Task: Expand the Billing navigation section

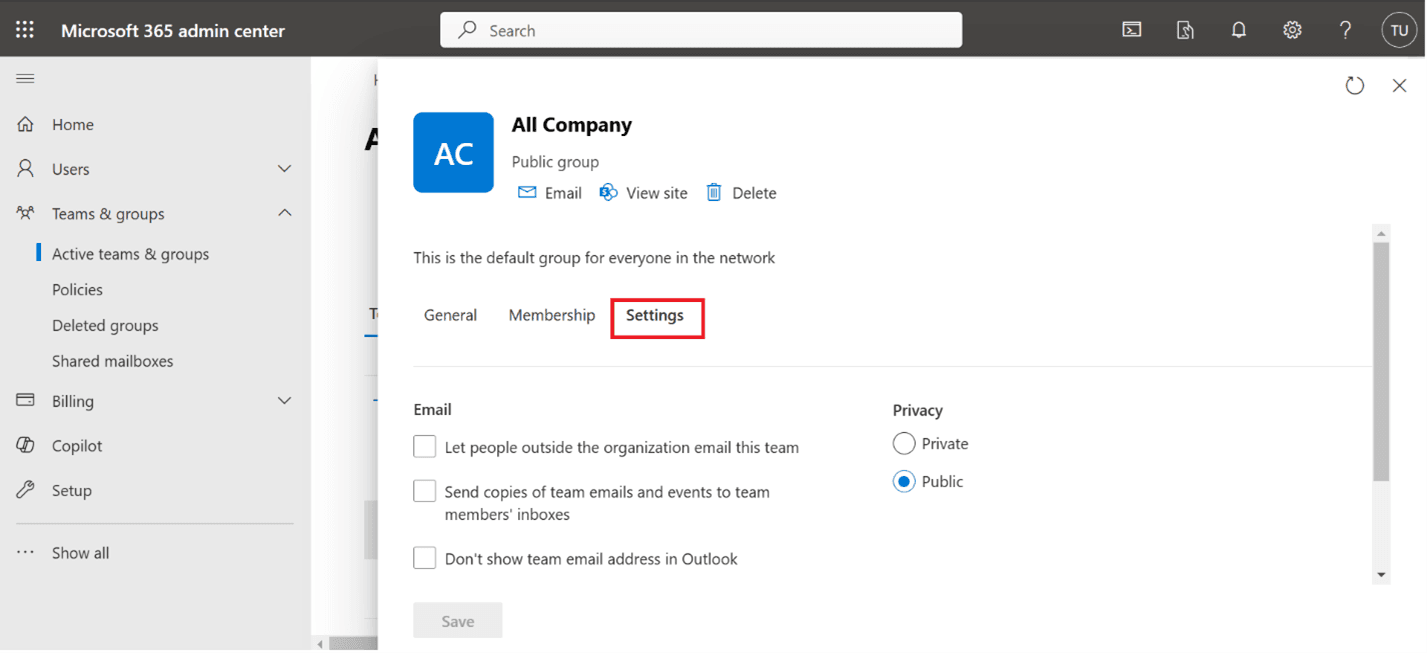Action: tap(284, 400)
